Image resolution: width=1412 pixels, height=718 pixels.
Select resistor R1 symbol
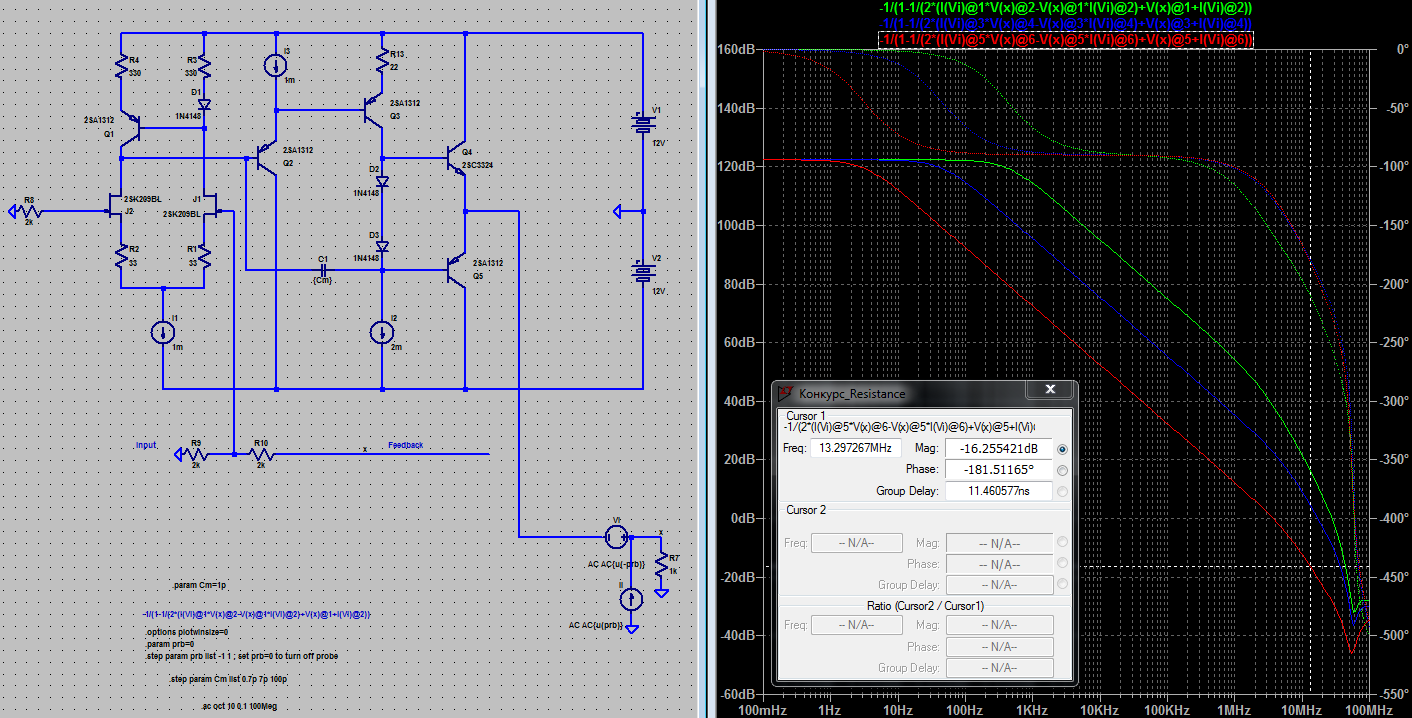coord(203,255)
